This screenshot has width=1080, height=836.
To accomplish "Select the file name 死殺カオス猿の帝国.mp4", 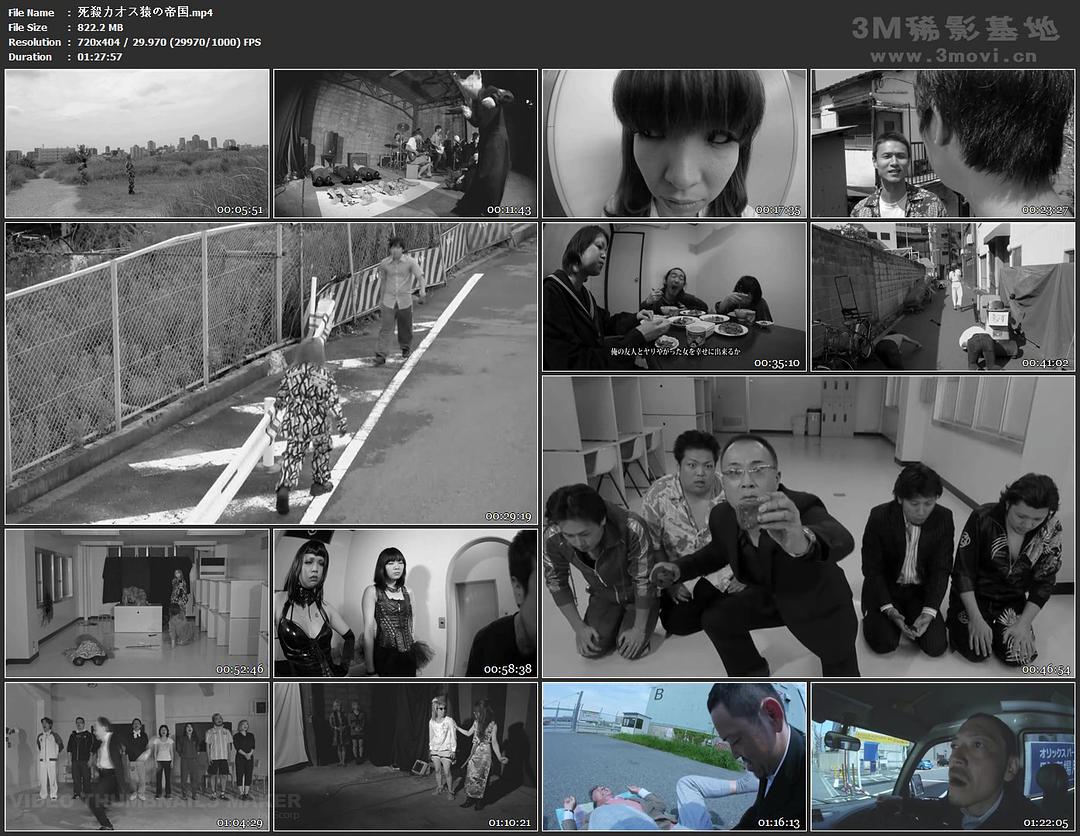I will [145, 12].
